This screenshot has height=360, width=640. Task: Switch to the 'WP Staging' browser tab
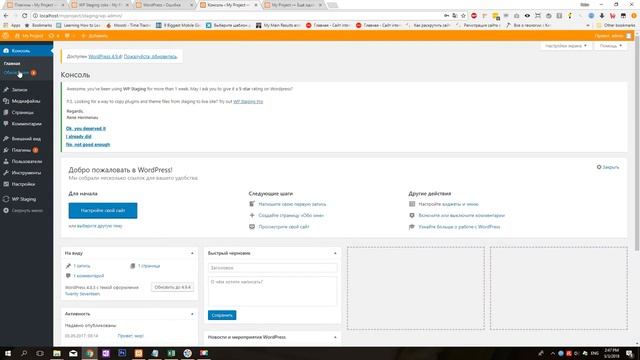[100, 5]
